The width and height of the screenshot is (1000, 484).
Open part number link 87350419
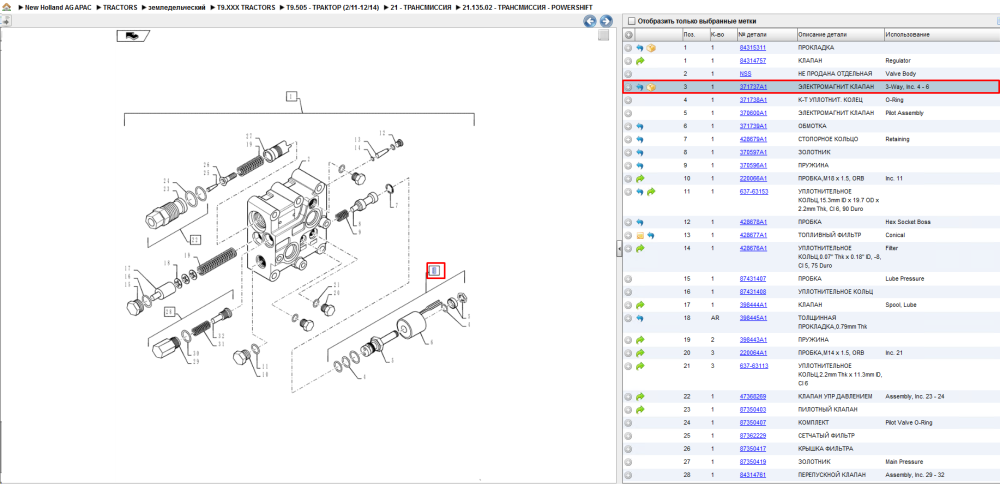coord(753,462)
